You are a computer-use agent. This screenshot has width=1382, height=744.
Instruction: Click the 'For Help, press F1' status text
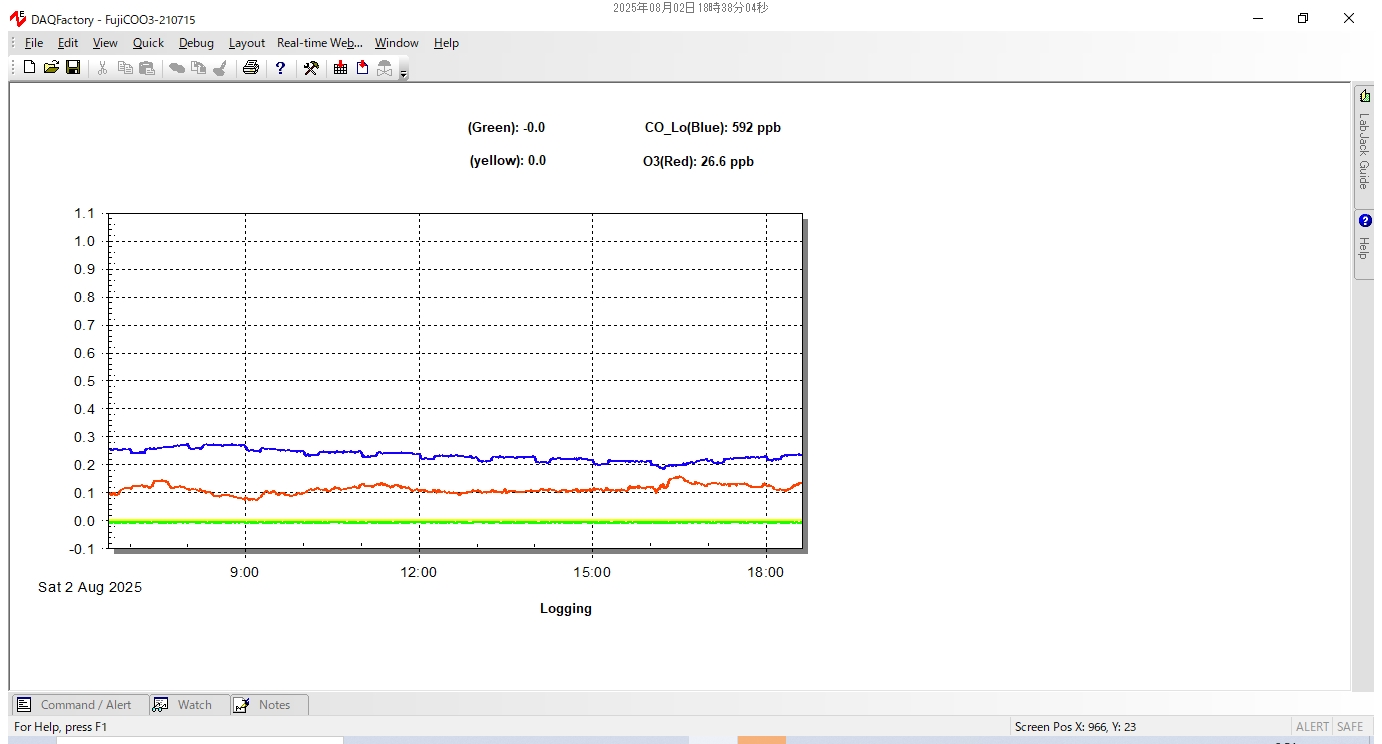(60, 727)
